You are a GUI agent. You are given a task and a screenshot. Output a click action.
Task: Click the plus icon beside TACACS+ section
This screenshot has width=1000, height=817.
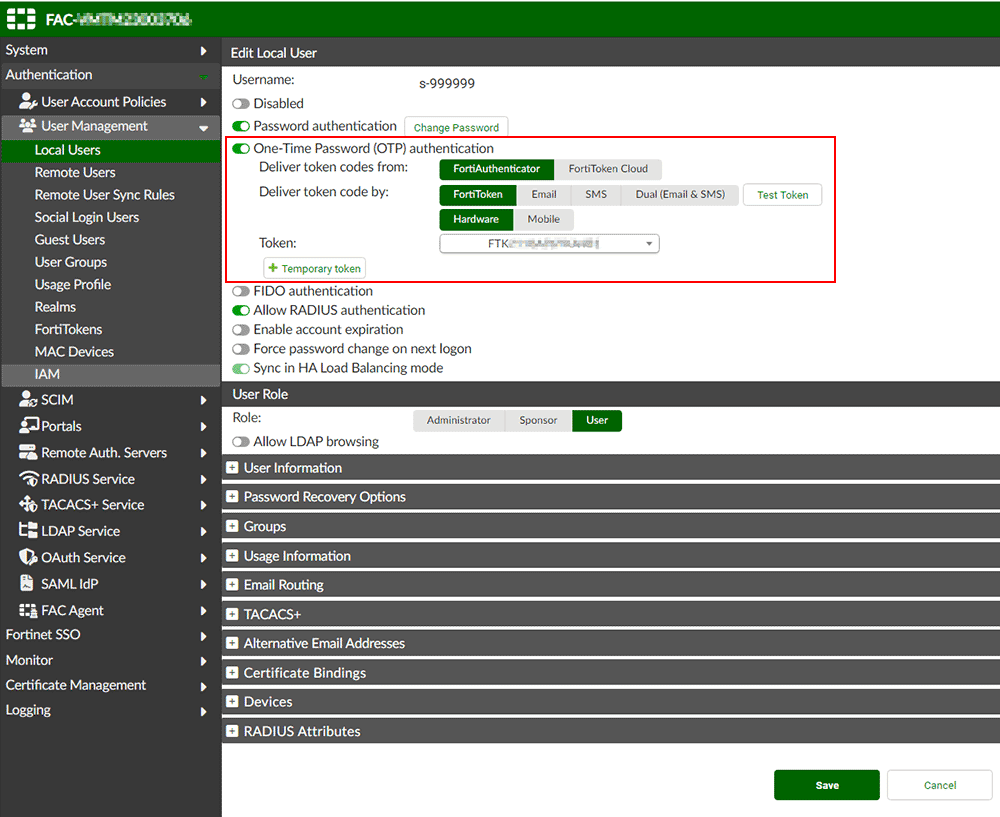click(x=232, y=614)
